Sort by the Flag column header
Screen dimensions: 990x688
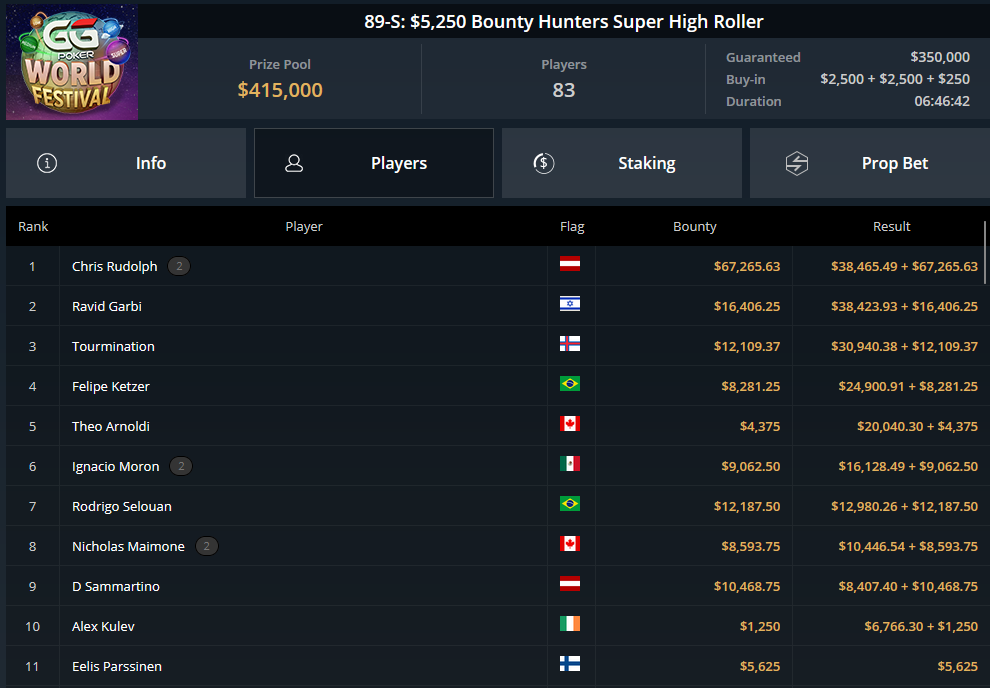[572, 227]
